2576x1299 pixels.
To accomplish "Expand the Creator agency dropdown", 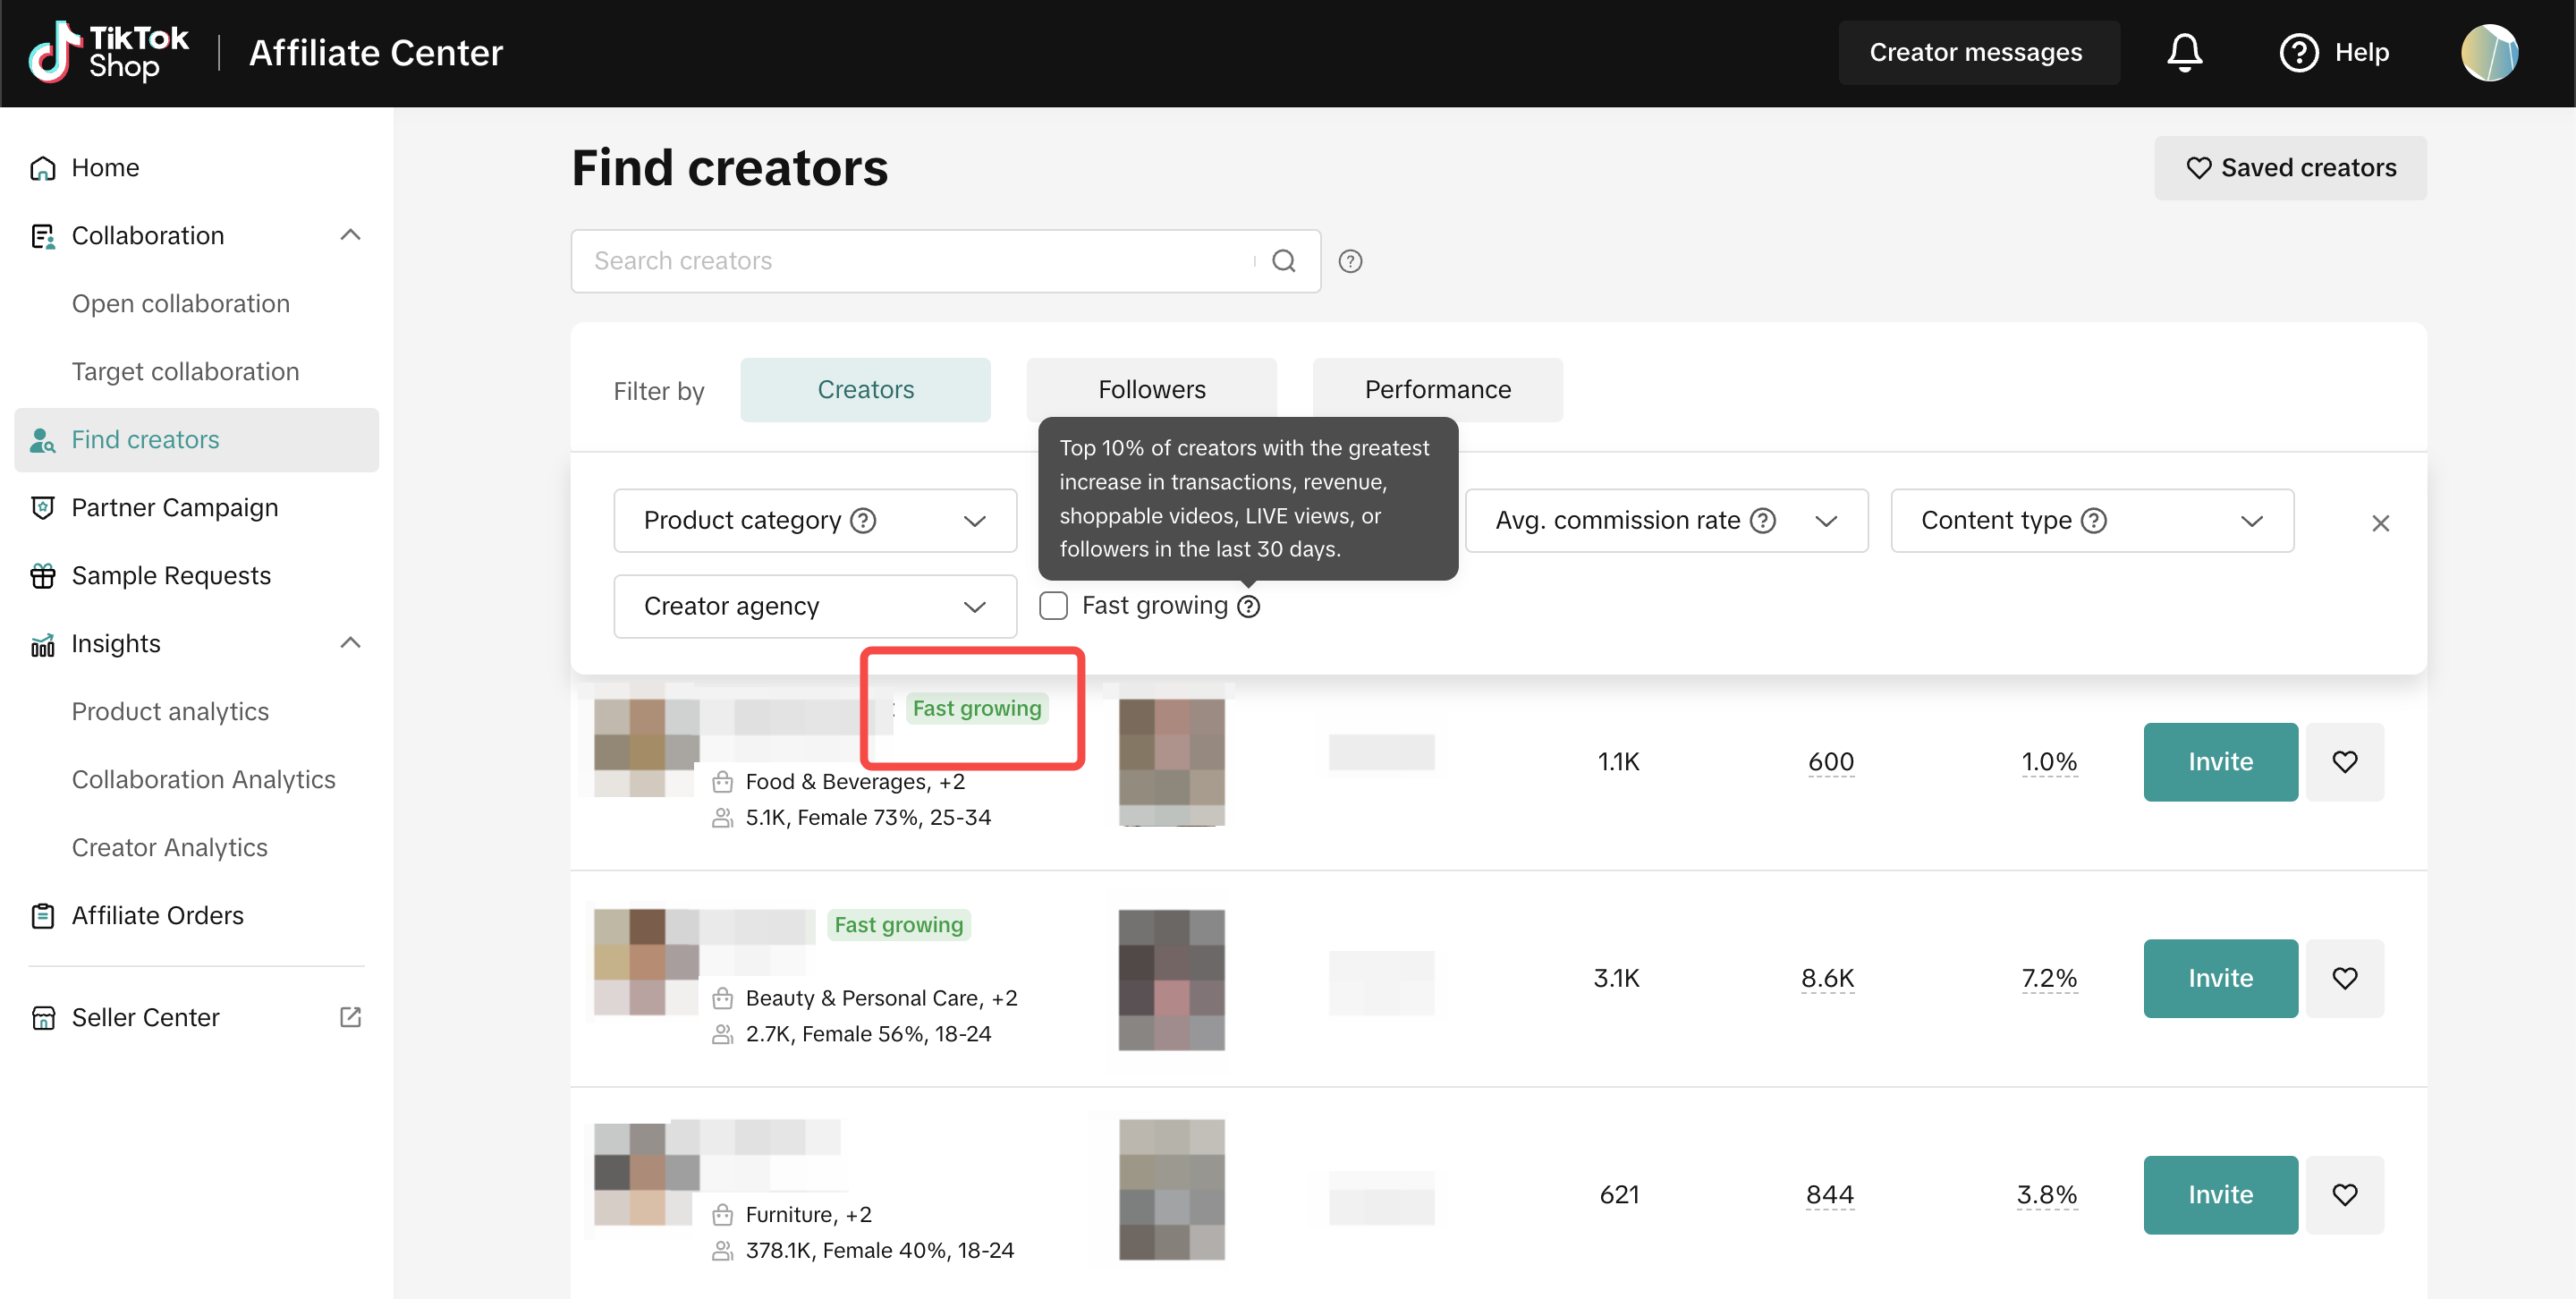I will [814, 606].
